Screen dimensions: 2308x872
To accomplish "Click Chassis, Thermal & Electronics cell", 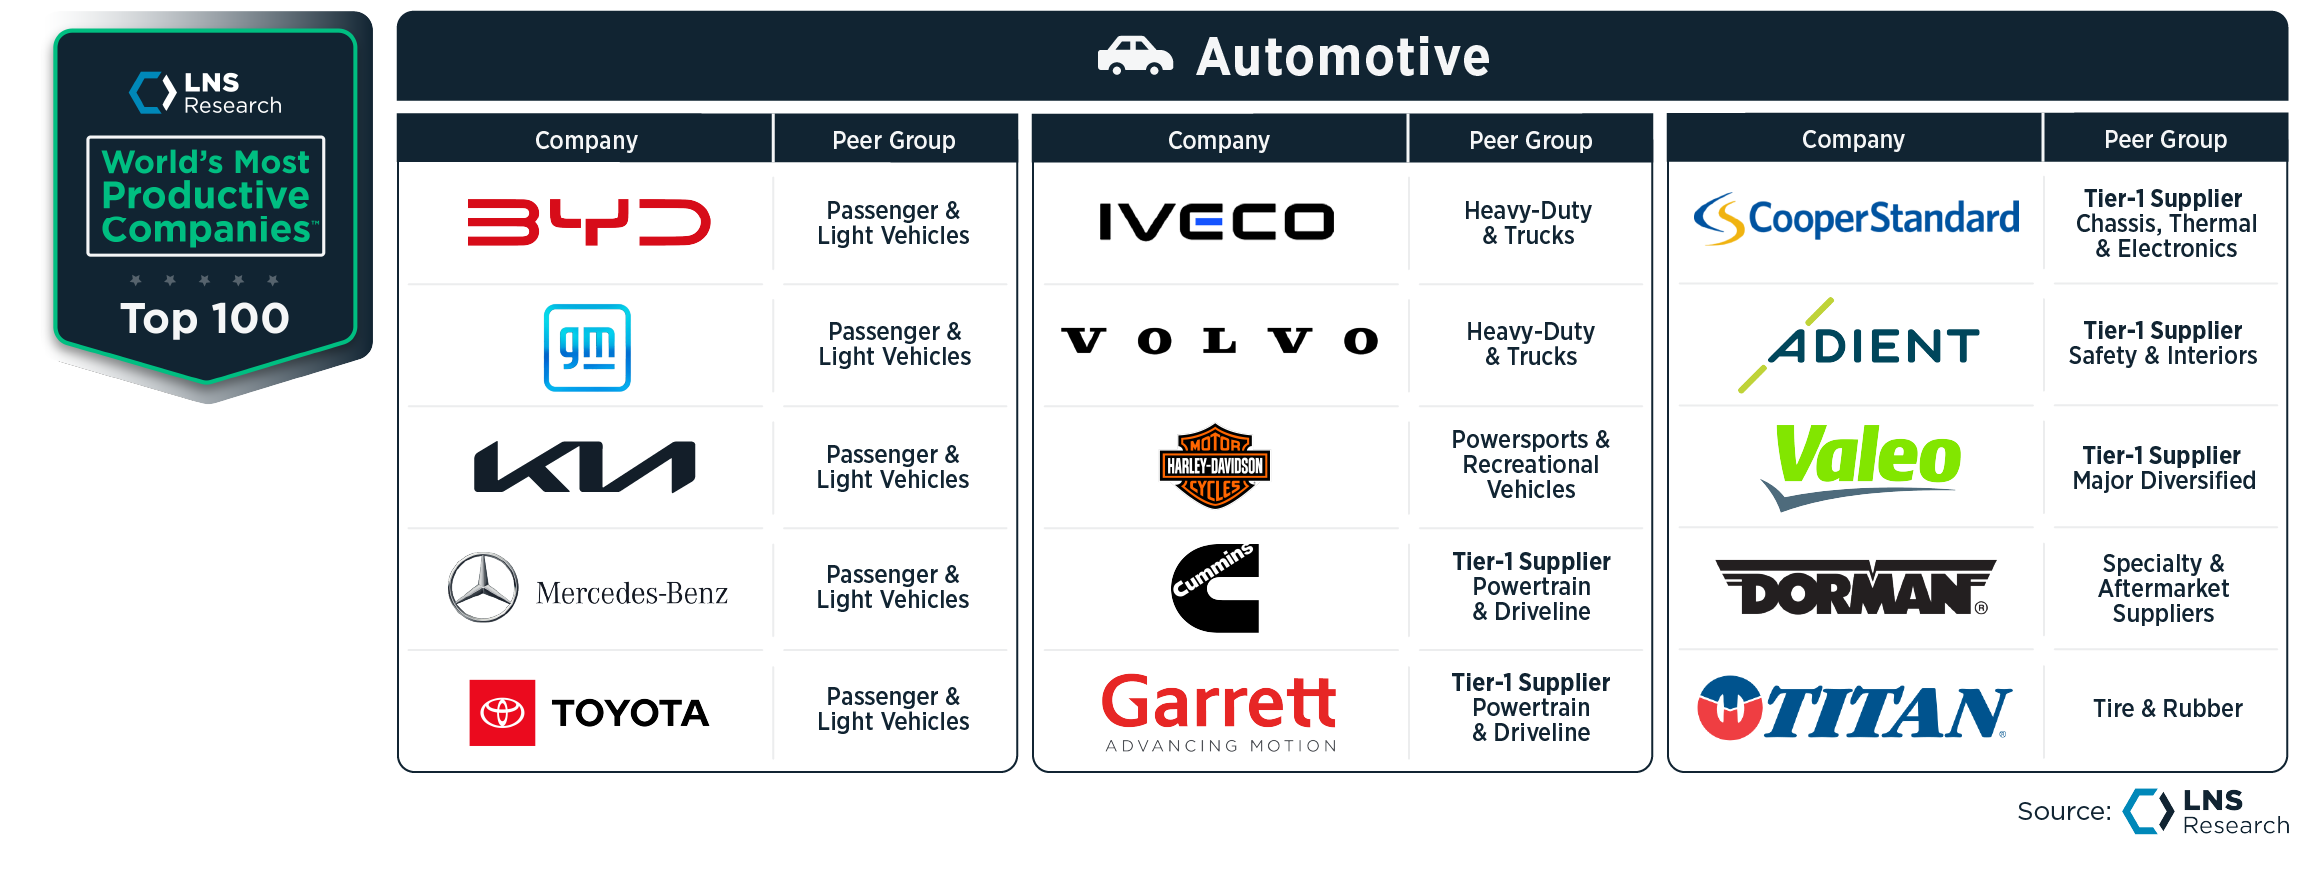I will coord(2166,223).
